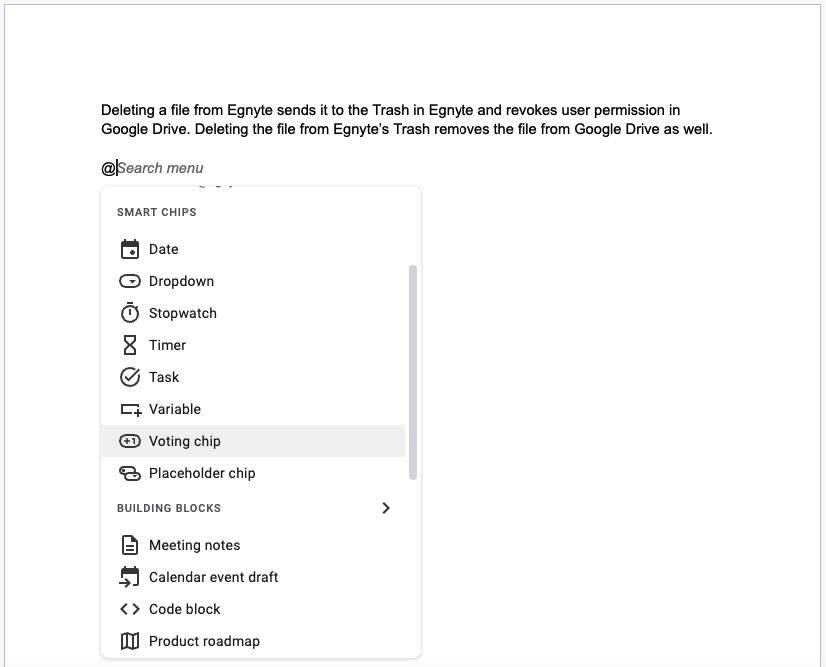Image resolution: width=826 pixels, height=667 pixels.
Task: Click the @ Search menu field
Action: (153, 168)
